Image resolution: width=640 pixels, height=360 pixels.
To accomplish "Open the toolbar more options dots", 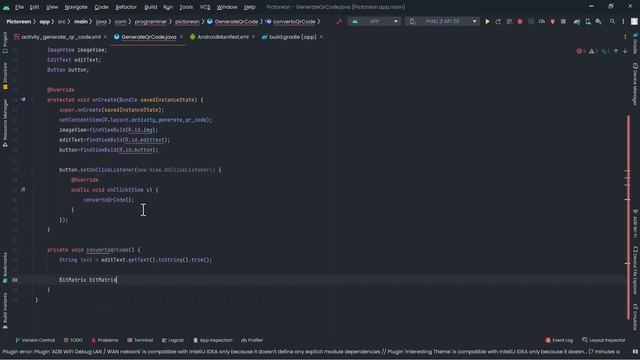I will [x=623, y=21].
